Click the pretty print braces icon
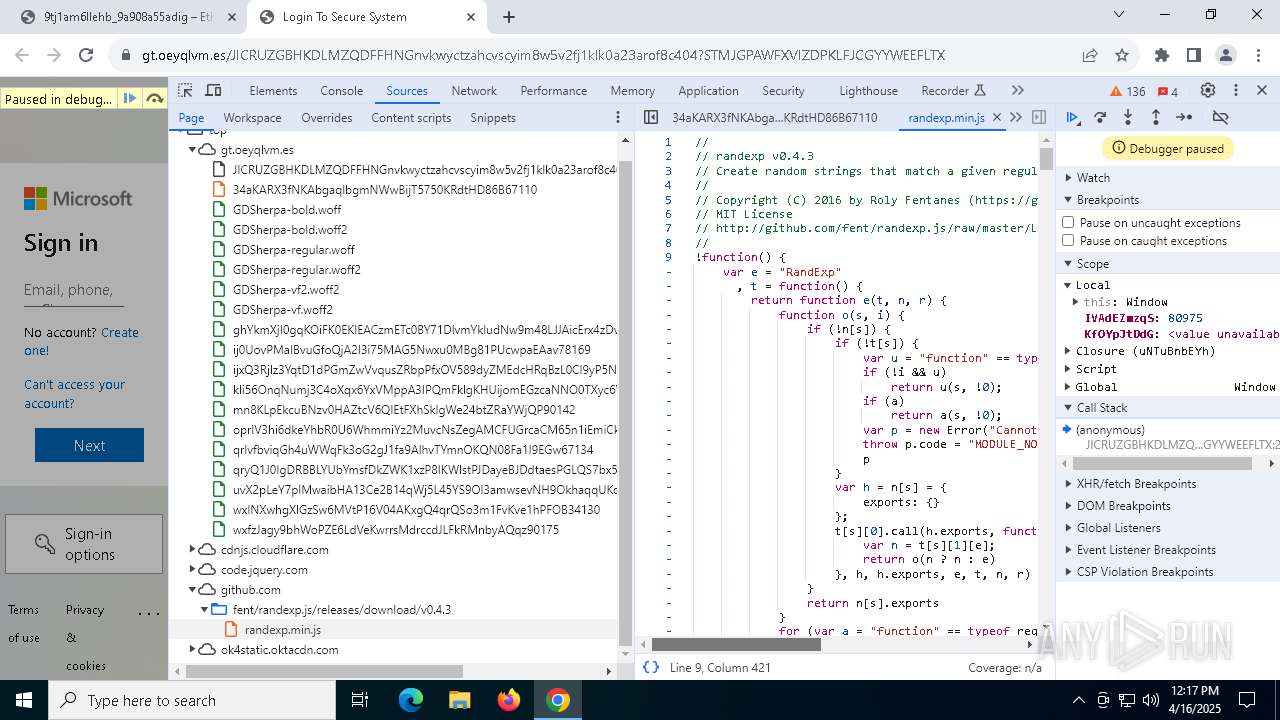This screenshot has height=720, width=1280. tap(651, 667)
